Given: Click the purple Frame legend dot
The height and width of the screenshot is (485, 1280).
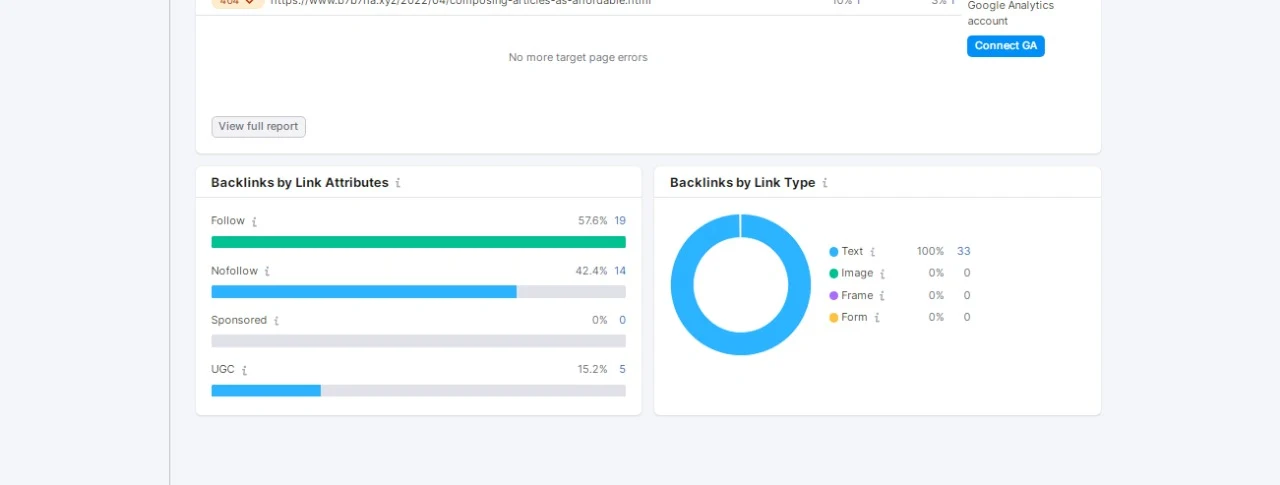Looking at the screenshot, I should click(x=833, y=296).
